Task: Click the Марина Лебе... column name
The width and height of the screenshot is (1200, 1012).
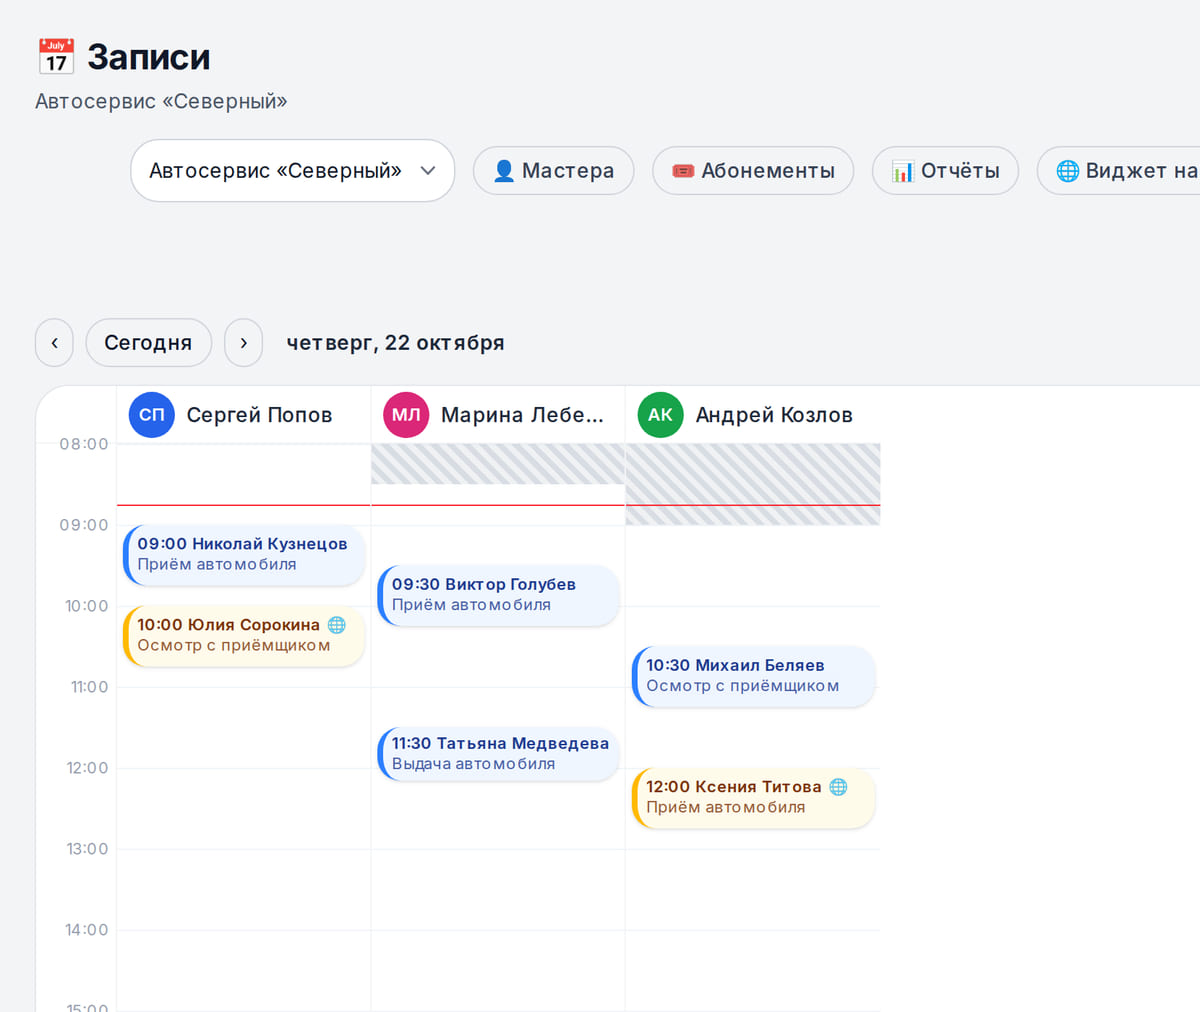Action: (522, 415)
